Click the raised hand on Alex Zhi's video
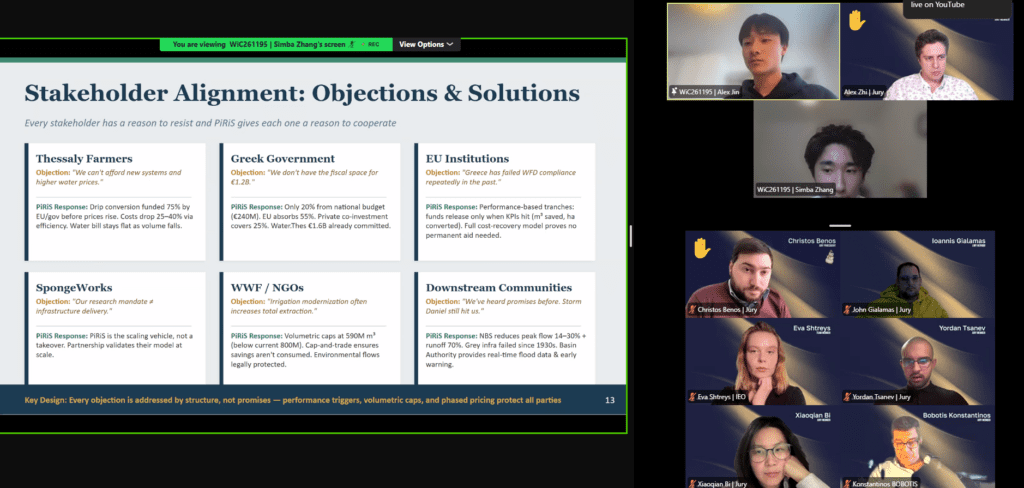This screenshot has width=1024, height=488. click(856, 20)
